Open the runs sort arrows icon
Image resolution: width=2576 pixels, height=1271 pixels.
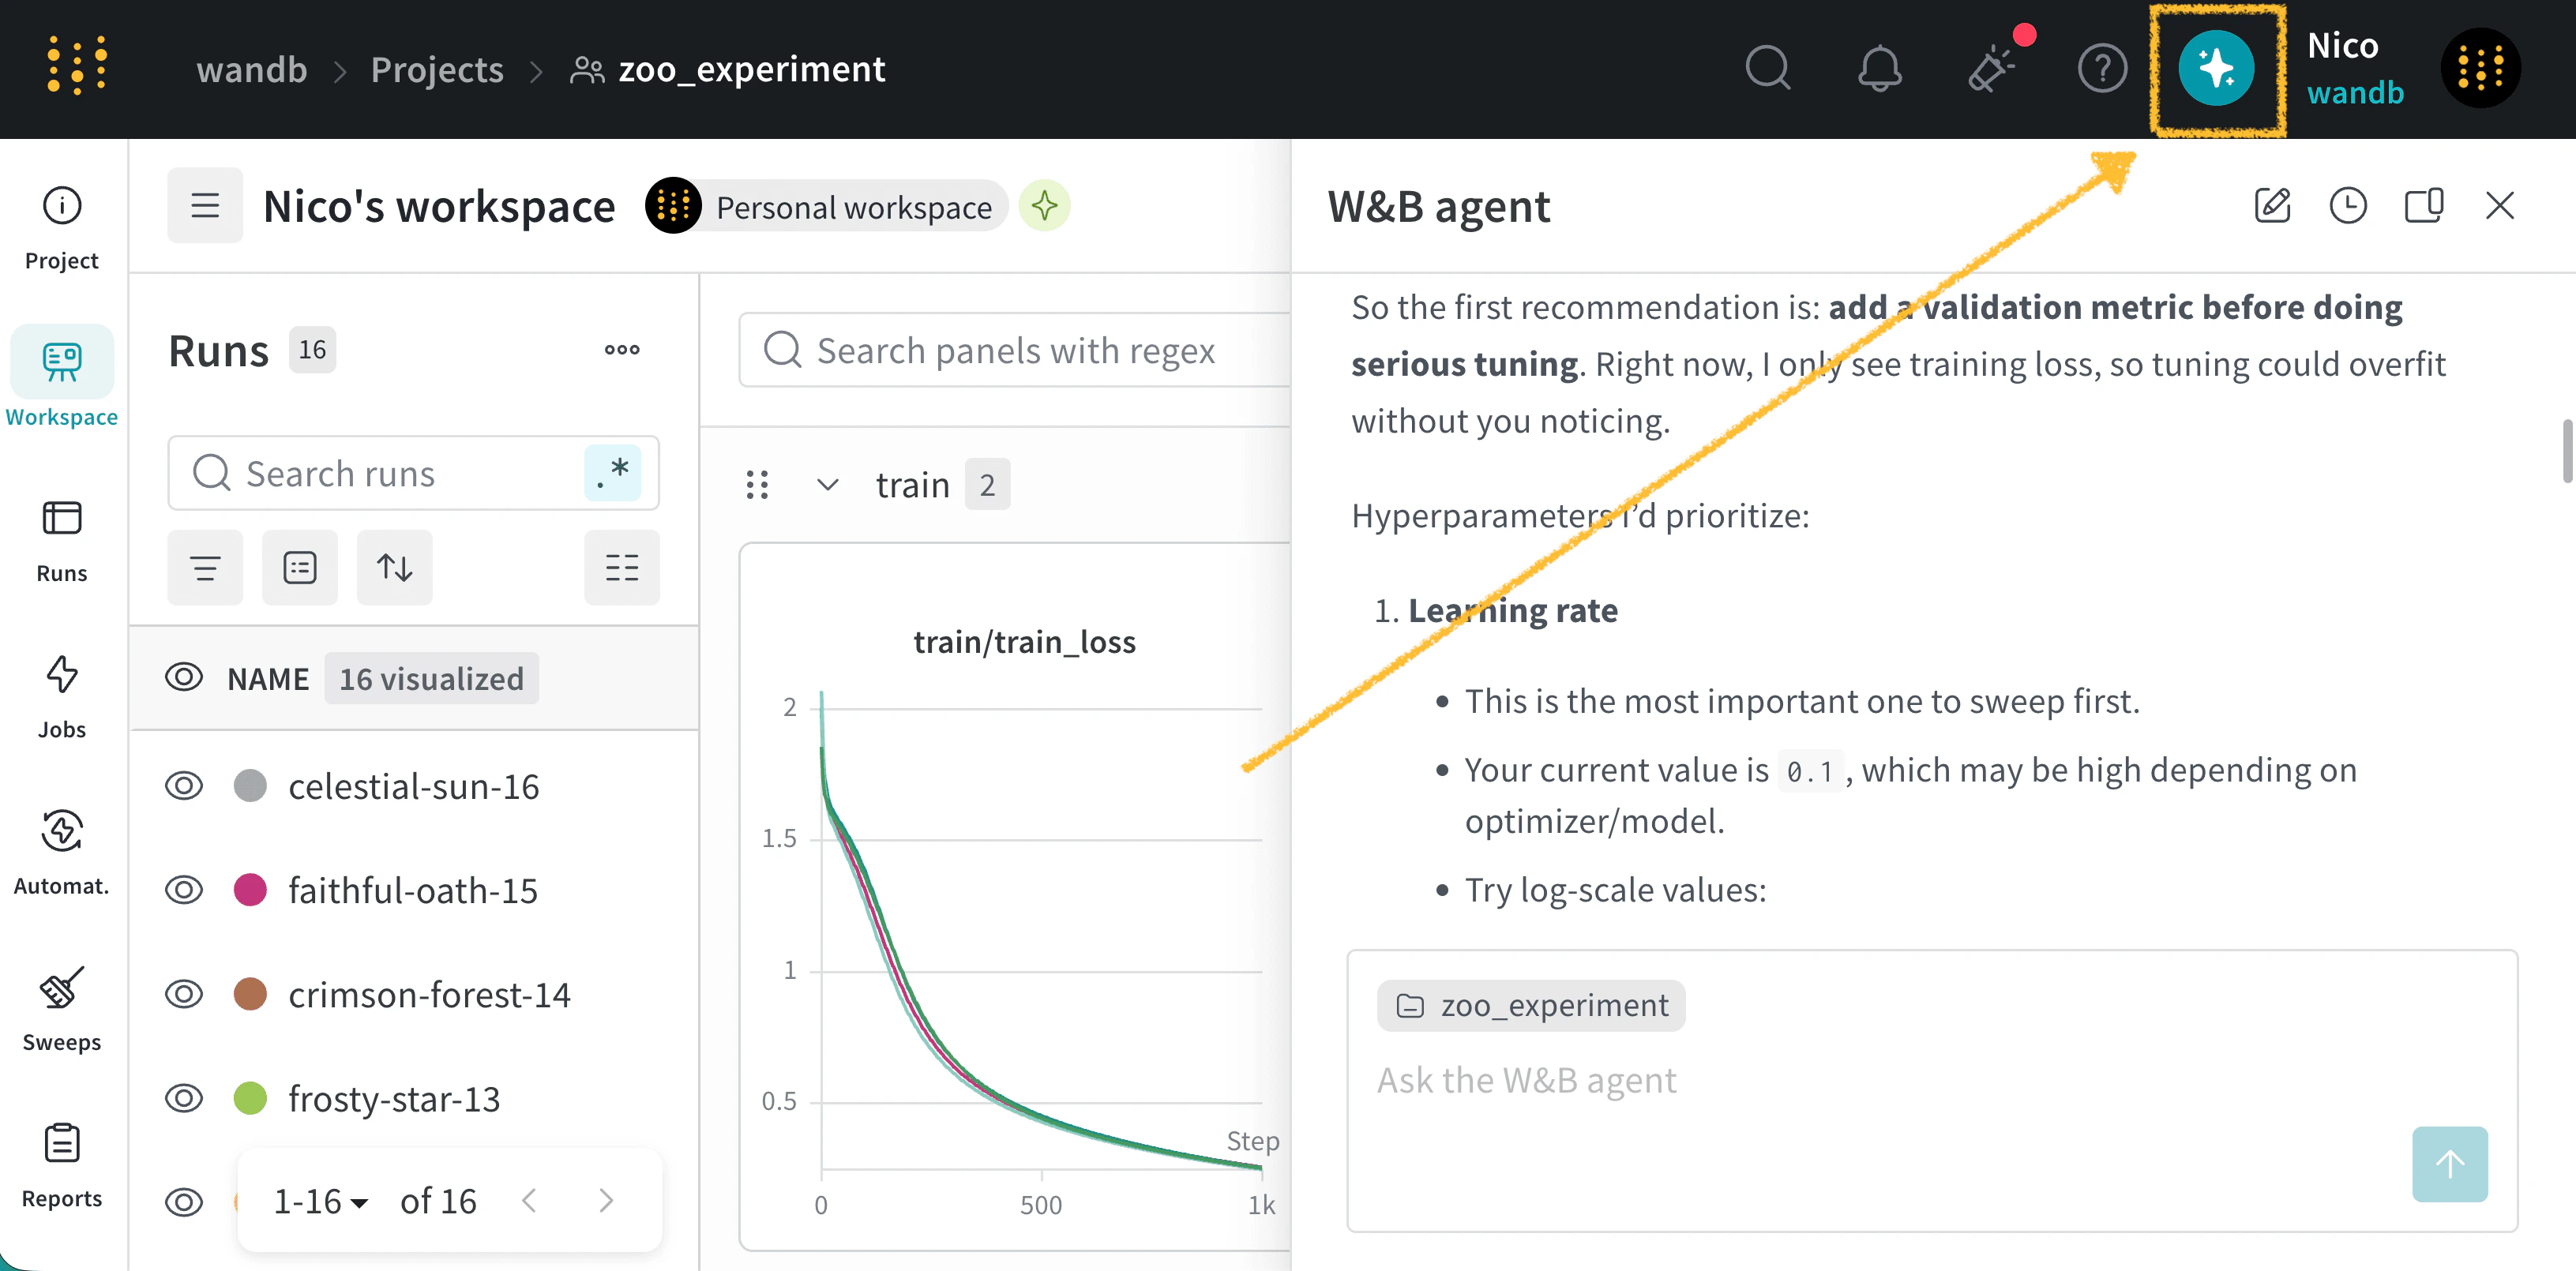[395, 567]
